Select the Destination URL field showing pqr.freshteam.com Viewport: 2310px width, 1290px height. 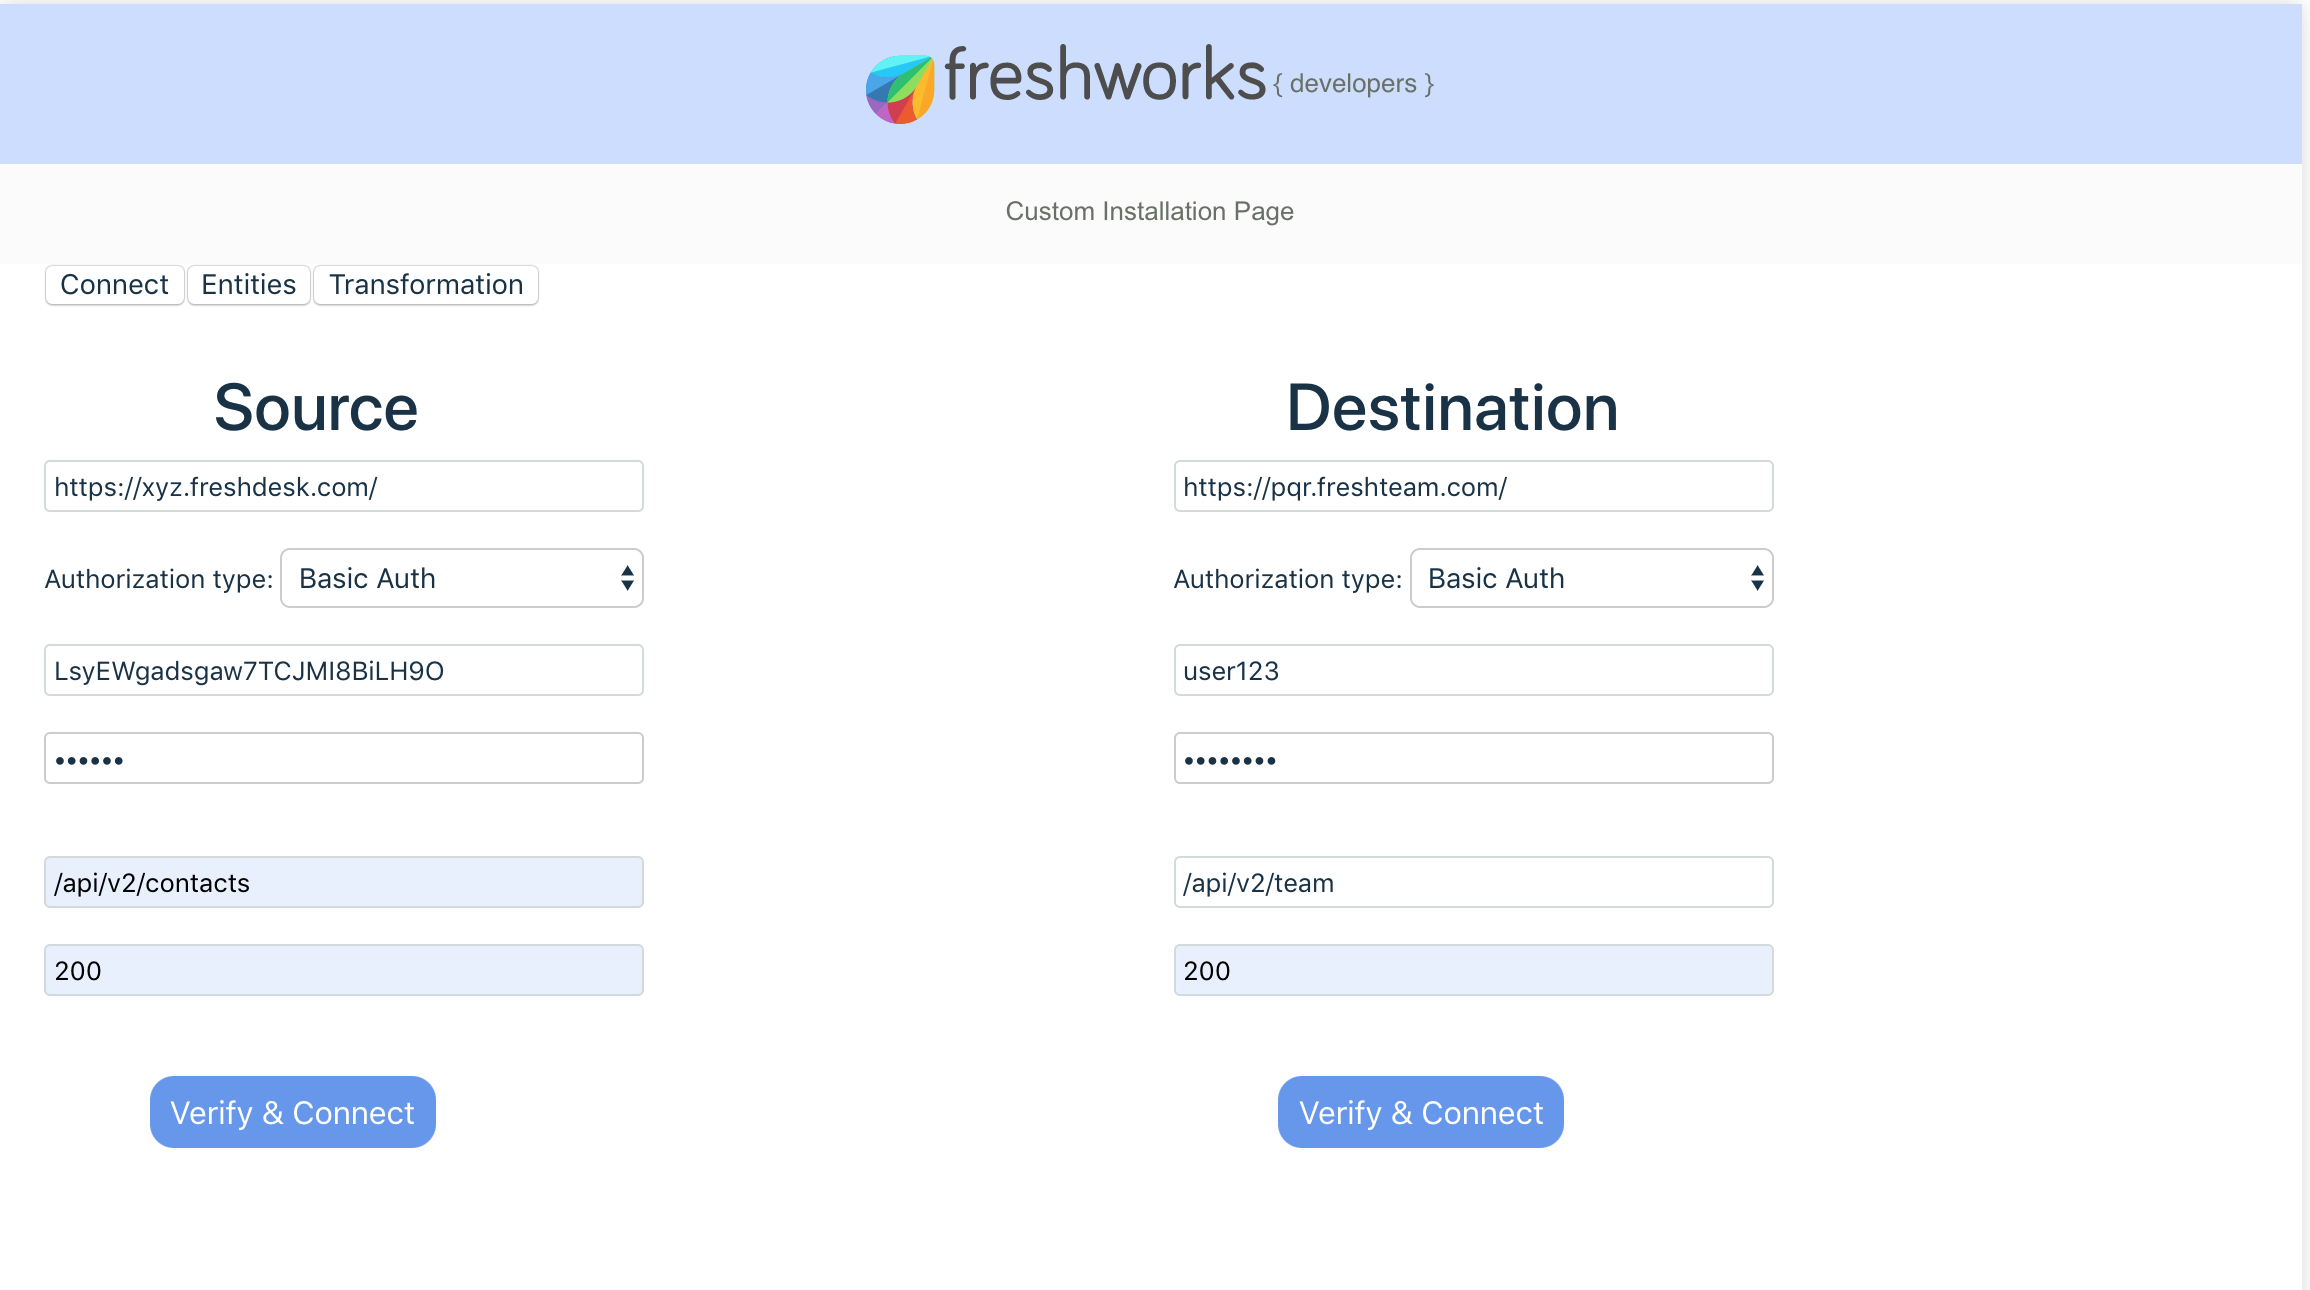pos(1473,486)
